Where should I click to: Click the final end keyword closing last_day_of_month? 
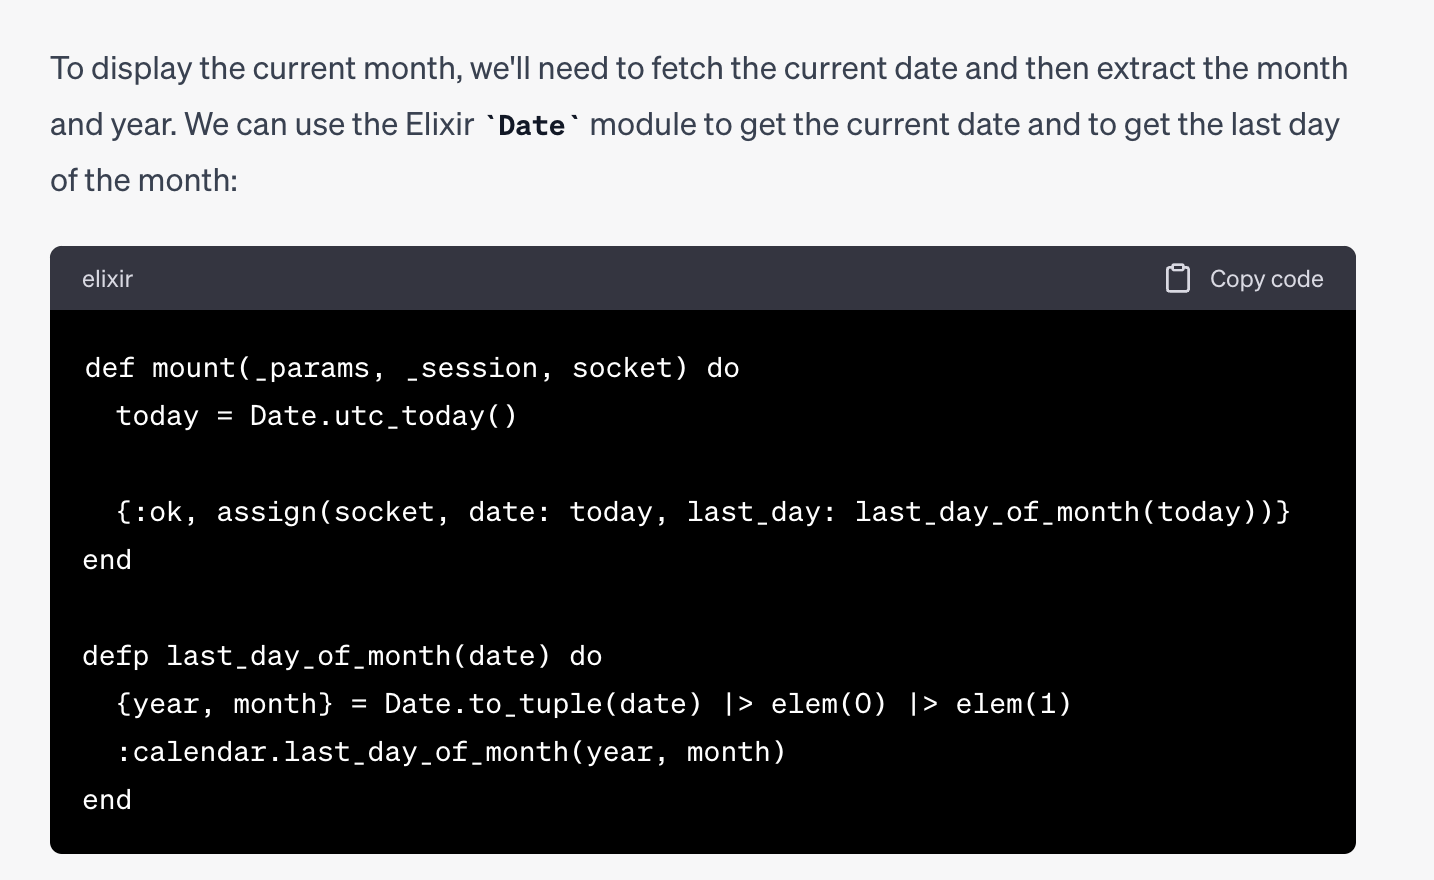click(x=106, y=799)
